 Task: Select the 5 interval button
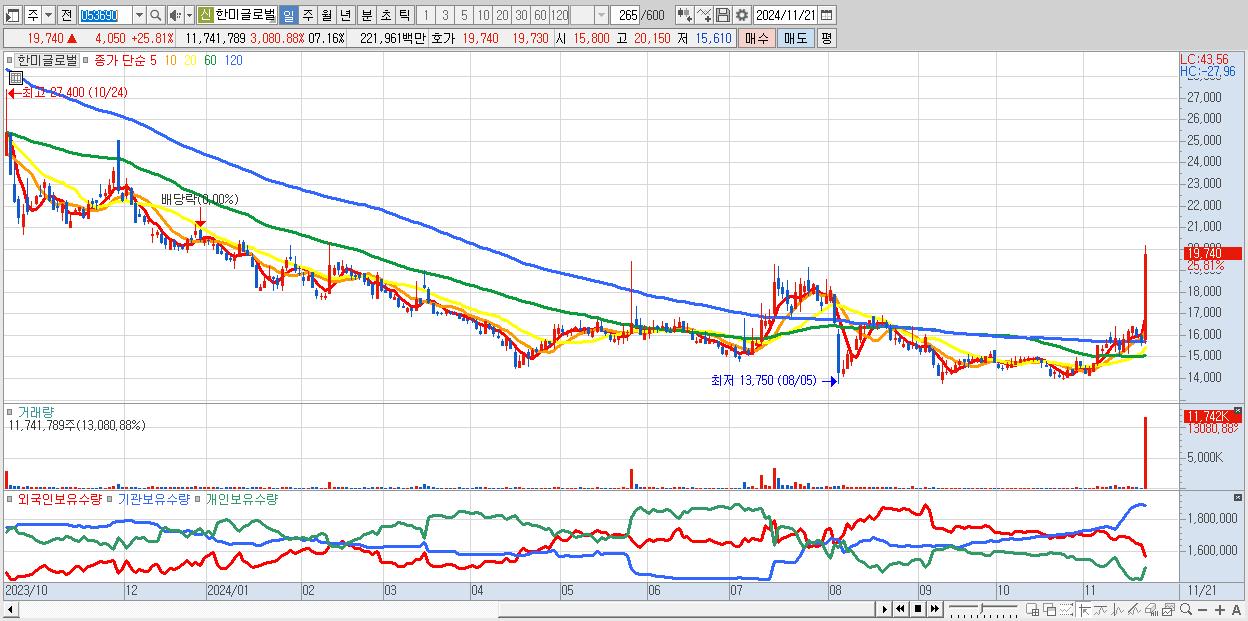464,15
